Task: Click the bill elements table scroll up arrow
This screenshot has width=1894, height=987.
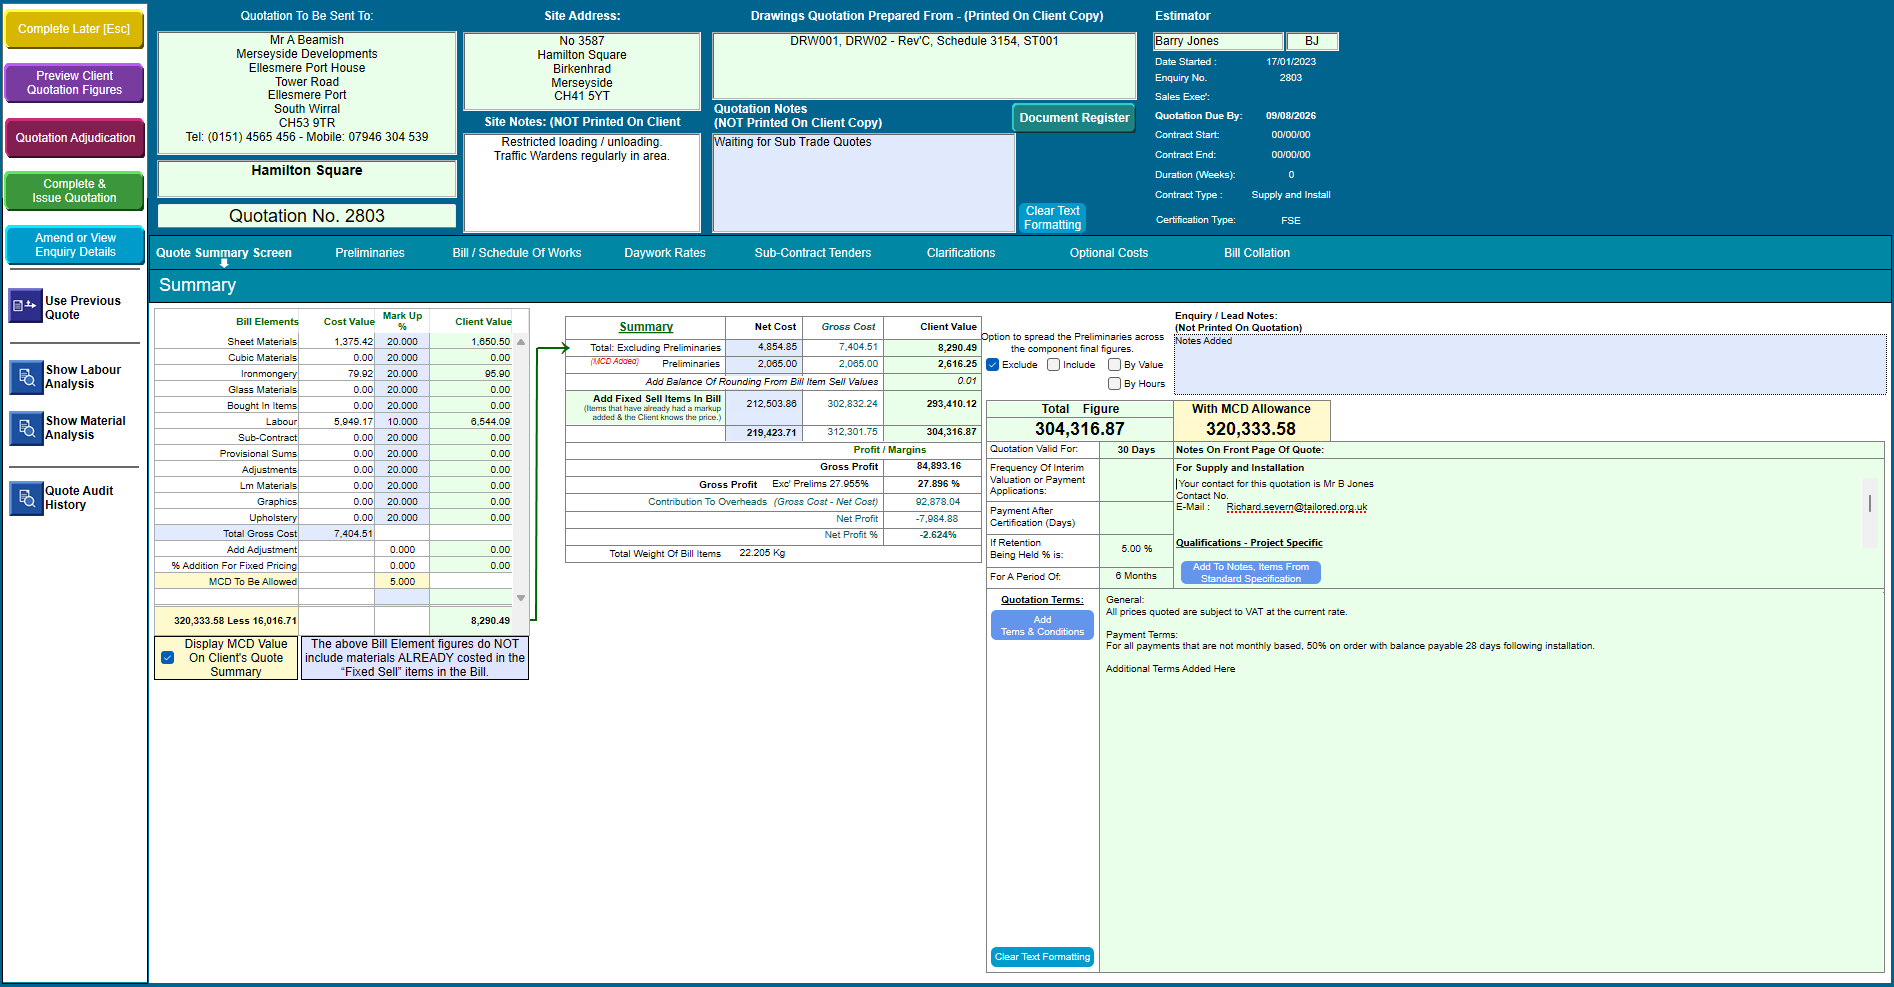Action: coord(521,342)
